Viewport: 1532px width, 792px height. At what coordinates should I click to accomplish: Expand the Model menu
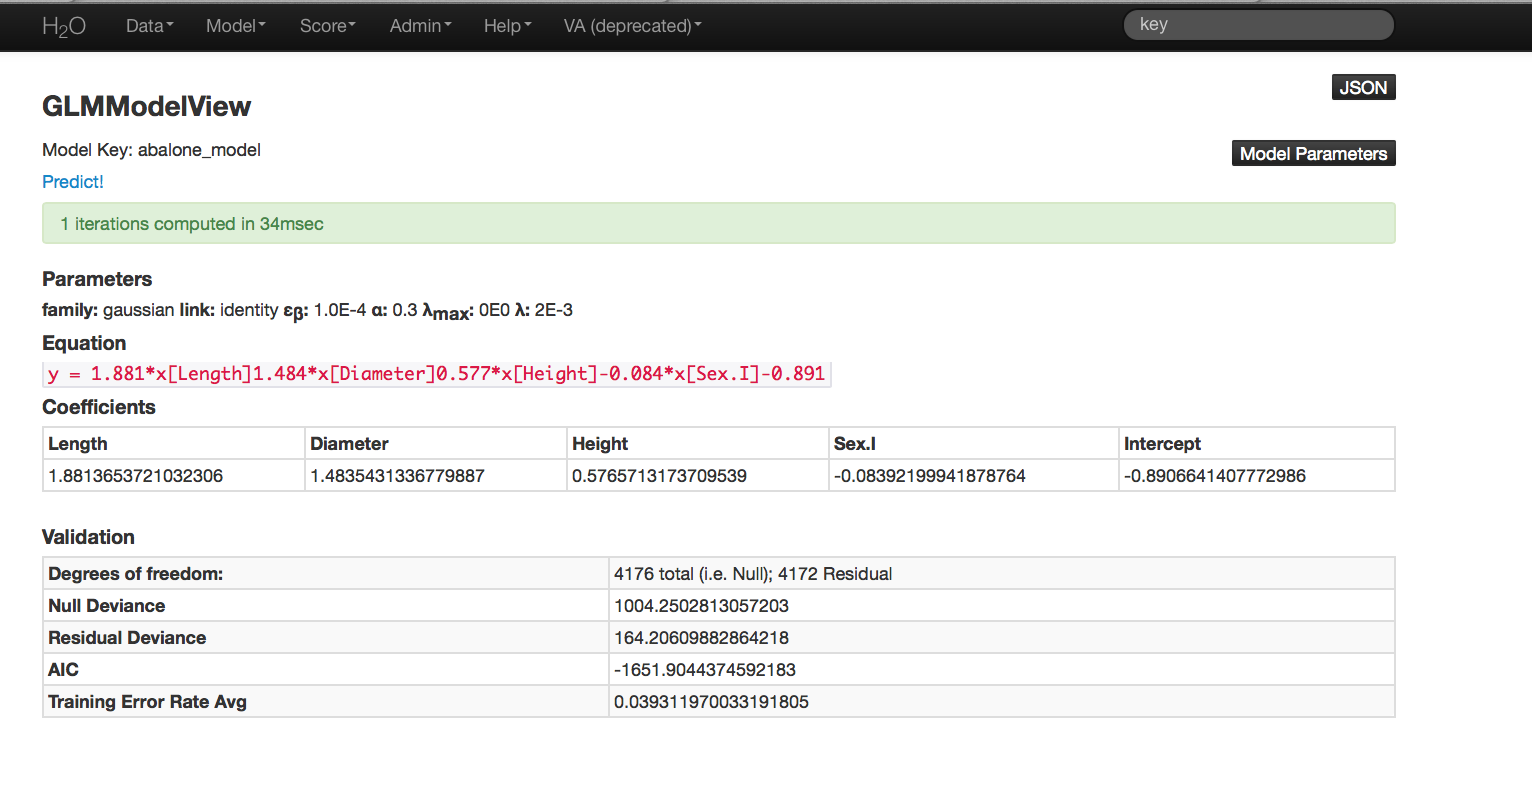(x=235, y=26)
